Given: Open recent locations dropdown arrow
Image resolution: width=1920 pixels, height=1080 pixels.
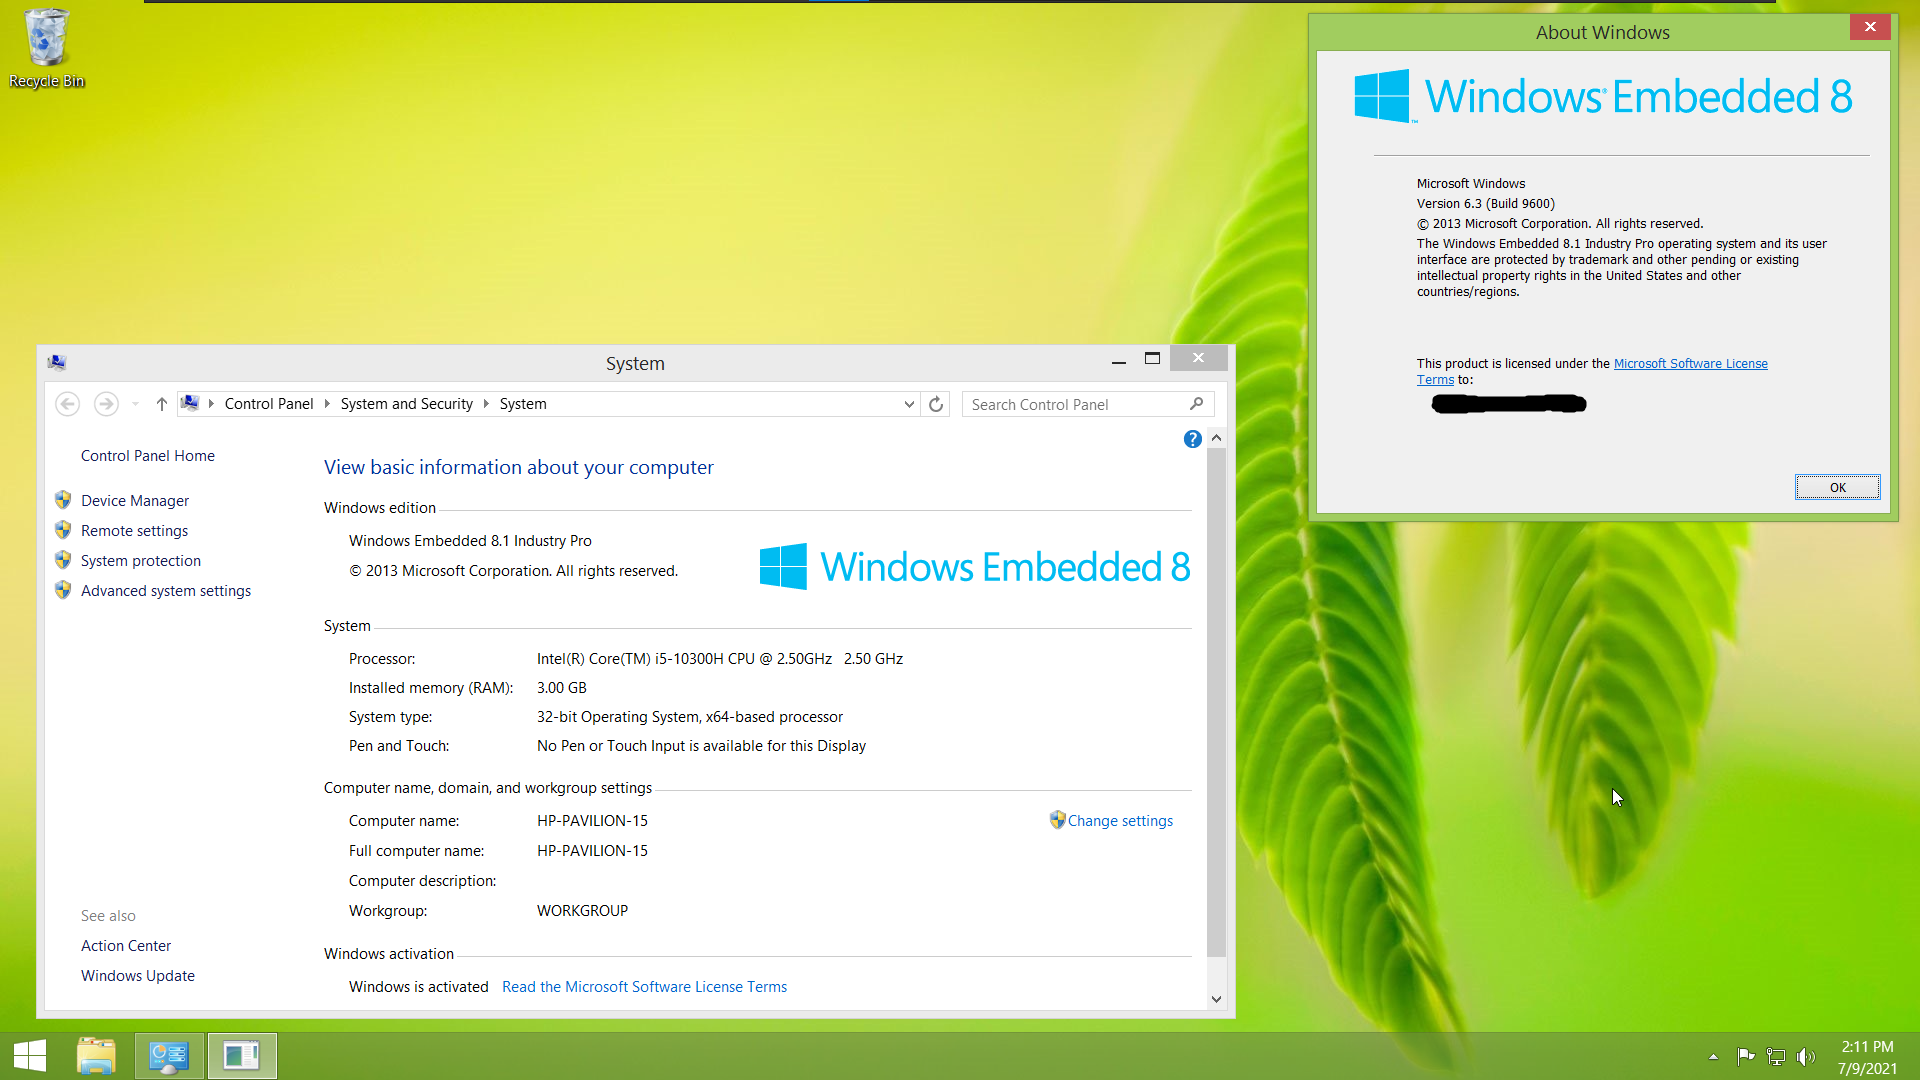Looking at the screenshot, I should point(135,404).
